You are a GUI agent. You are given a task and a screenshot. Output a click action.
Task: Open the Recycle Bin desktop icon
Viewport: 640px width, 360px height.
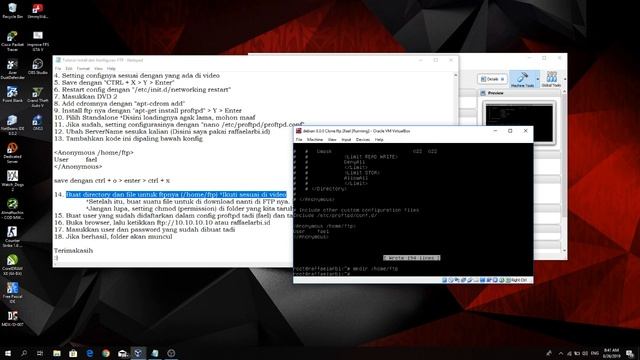tap(12, 11)
